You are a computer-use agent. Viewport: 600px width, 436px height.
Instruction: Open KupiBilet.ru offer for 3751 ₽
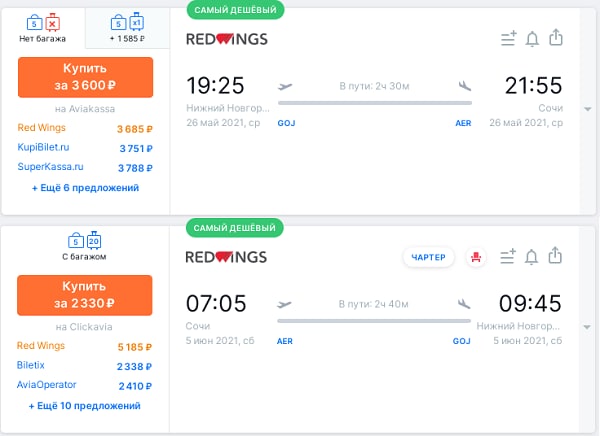(85, 148)
